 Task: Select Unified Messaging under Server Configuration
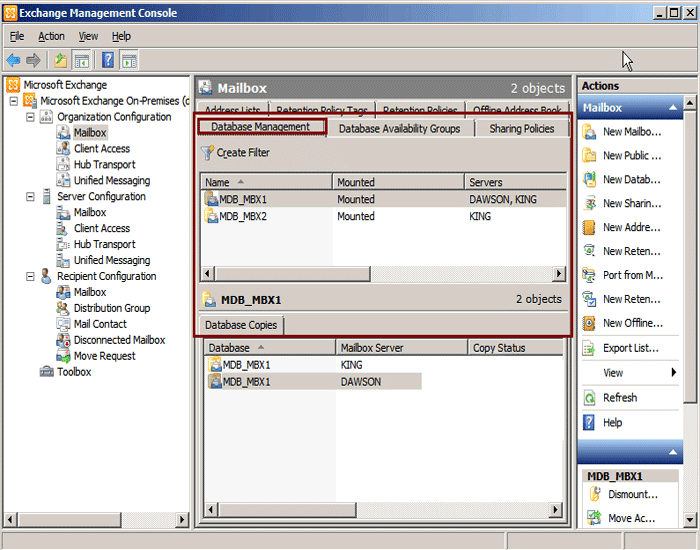(112, 260)
